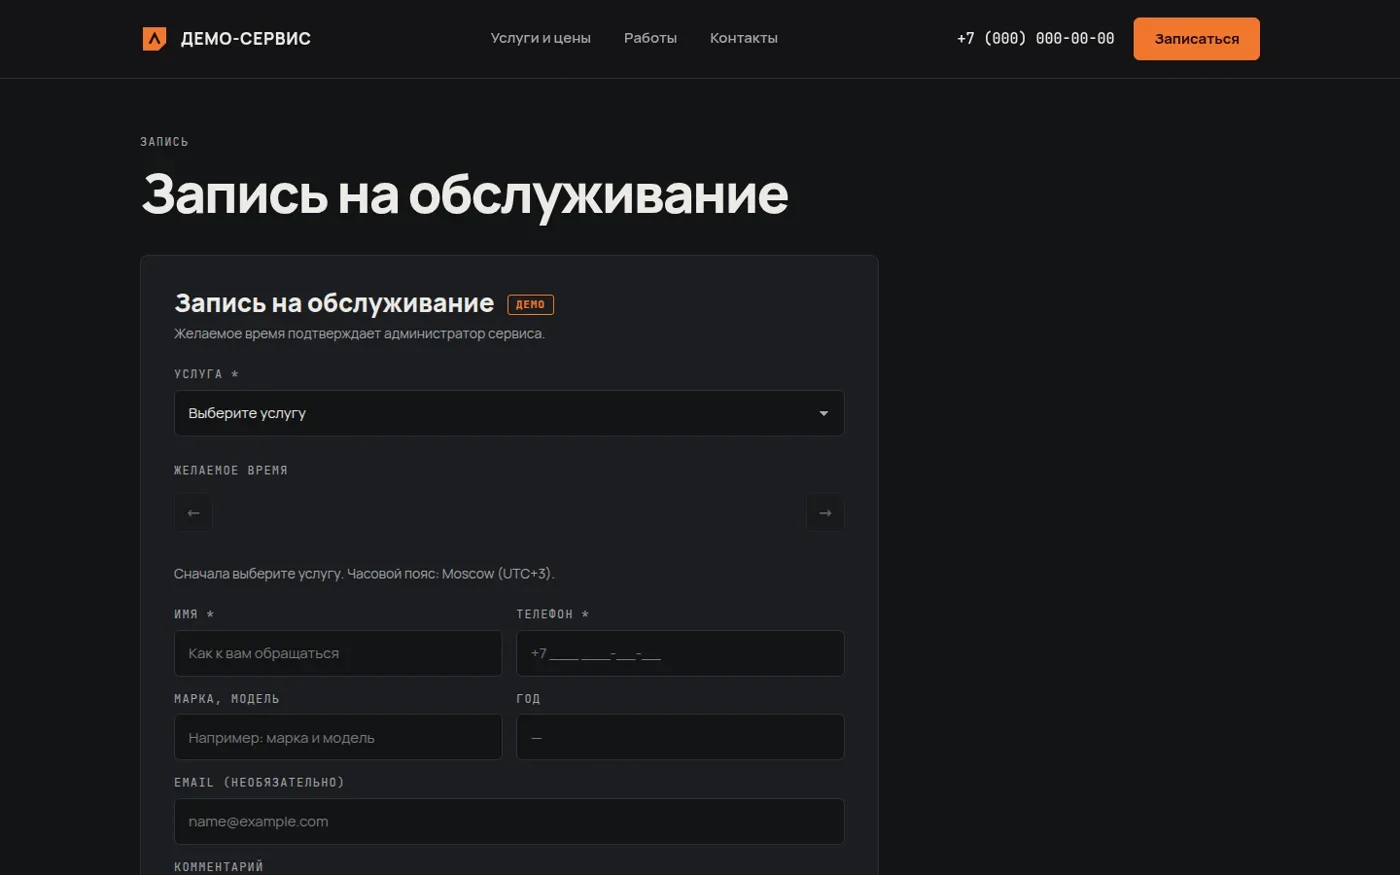The image size is (1400, 875).
Task: Click the right arrow in desired time picker
Action: [x=825, y=513]
